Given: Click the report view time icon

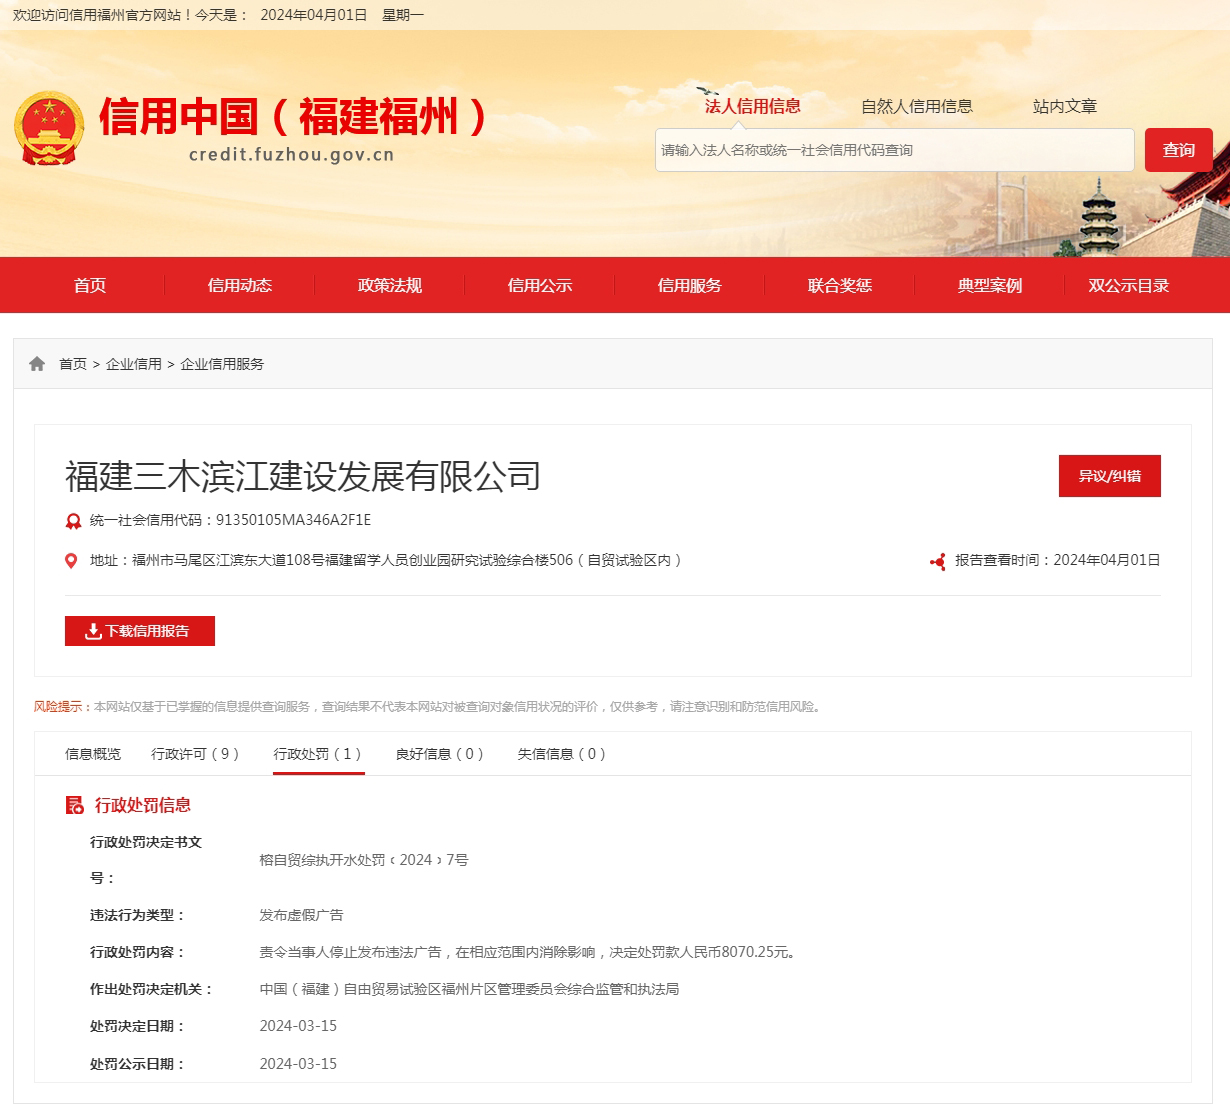Looking at the screenshot, I should point(937,562).
